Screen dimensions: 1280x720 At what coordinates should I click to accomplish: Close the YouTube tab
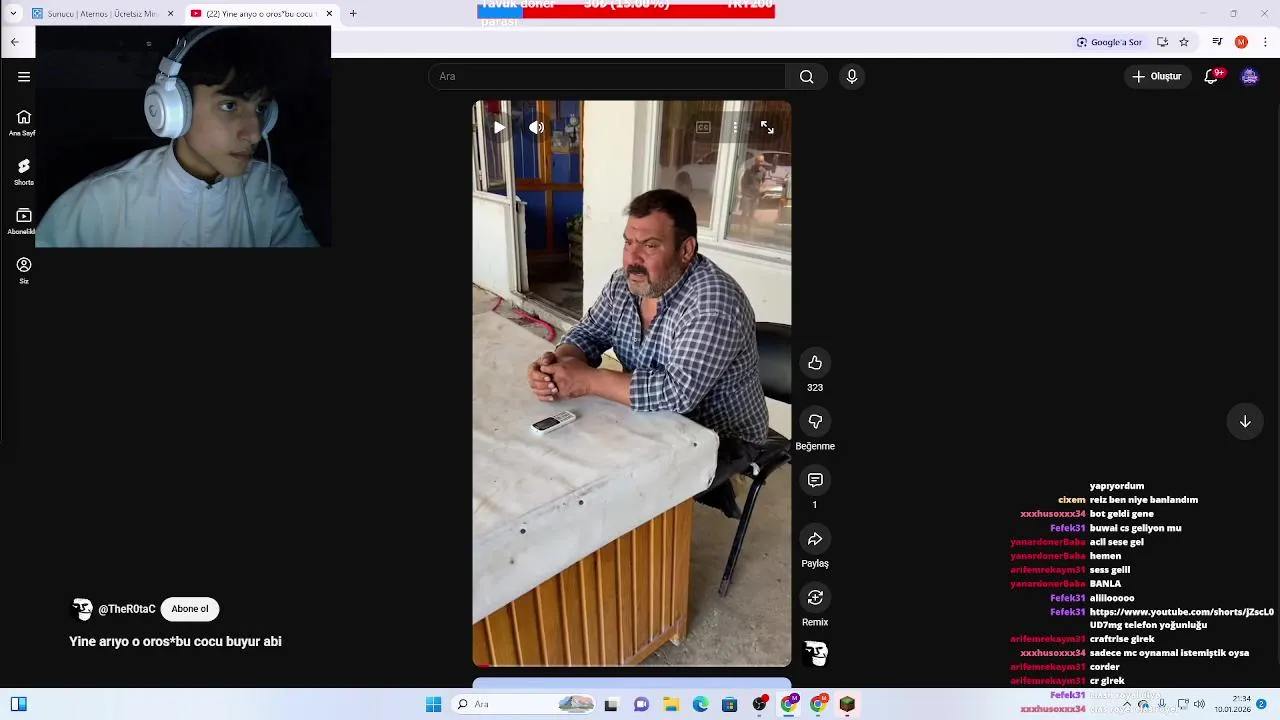[x=329, y=14]
